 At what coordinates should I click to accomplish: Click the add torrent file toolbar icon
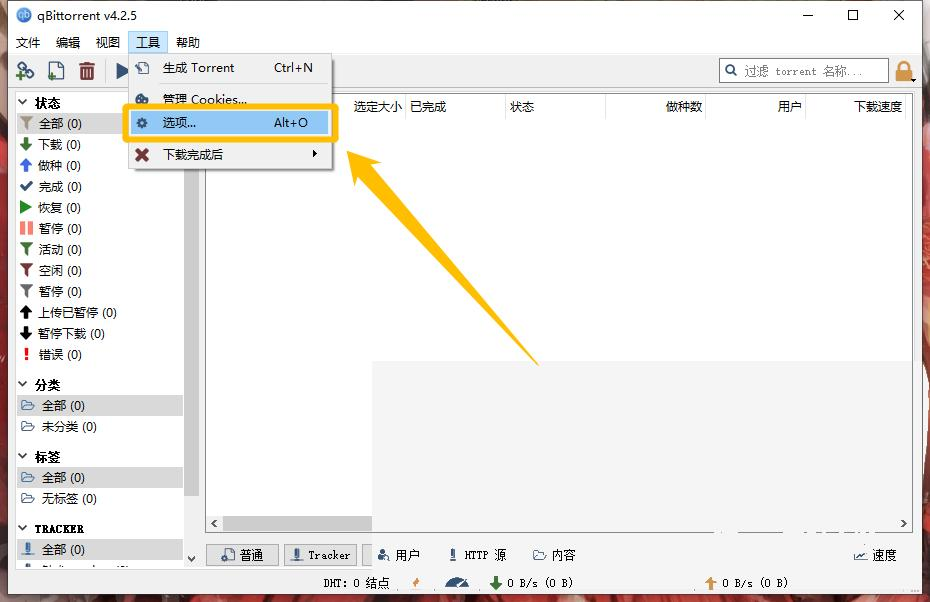coord(56,71)
